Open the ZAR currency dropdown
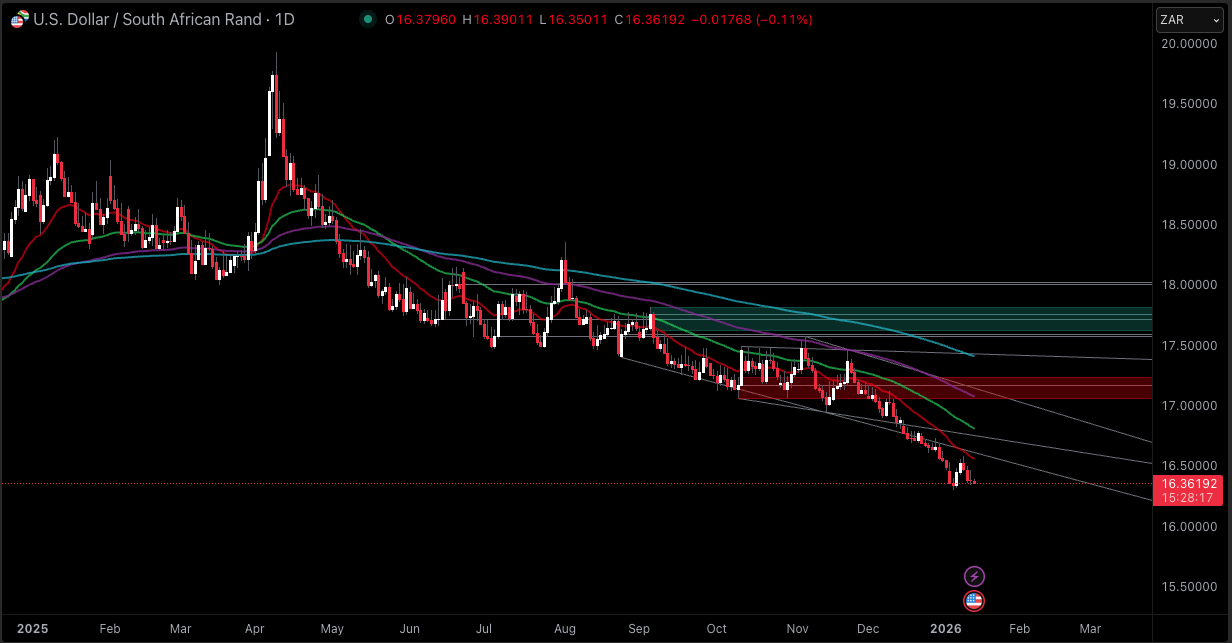 point(1189,19)
